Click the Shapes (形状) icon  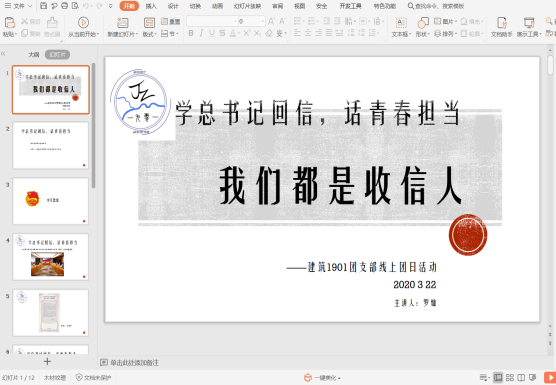tap(423, 22)
